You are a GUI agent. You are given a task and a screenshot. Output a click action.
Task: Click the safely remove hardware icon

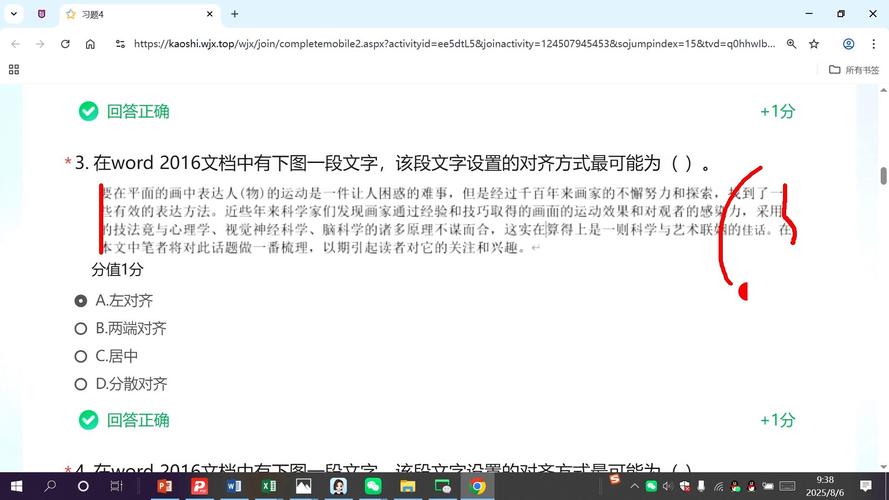pos(701,486)
